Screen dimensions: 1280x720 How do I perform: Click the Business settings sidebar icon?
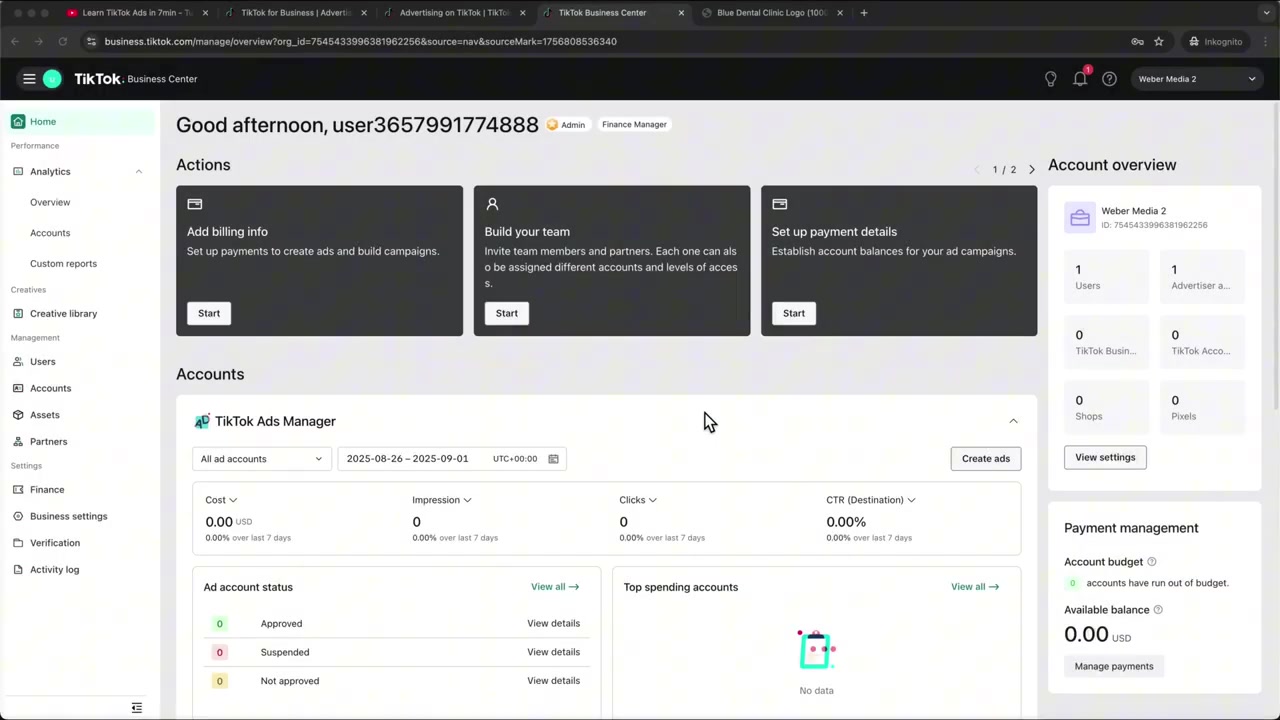(18, 517)
